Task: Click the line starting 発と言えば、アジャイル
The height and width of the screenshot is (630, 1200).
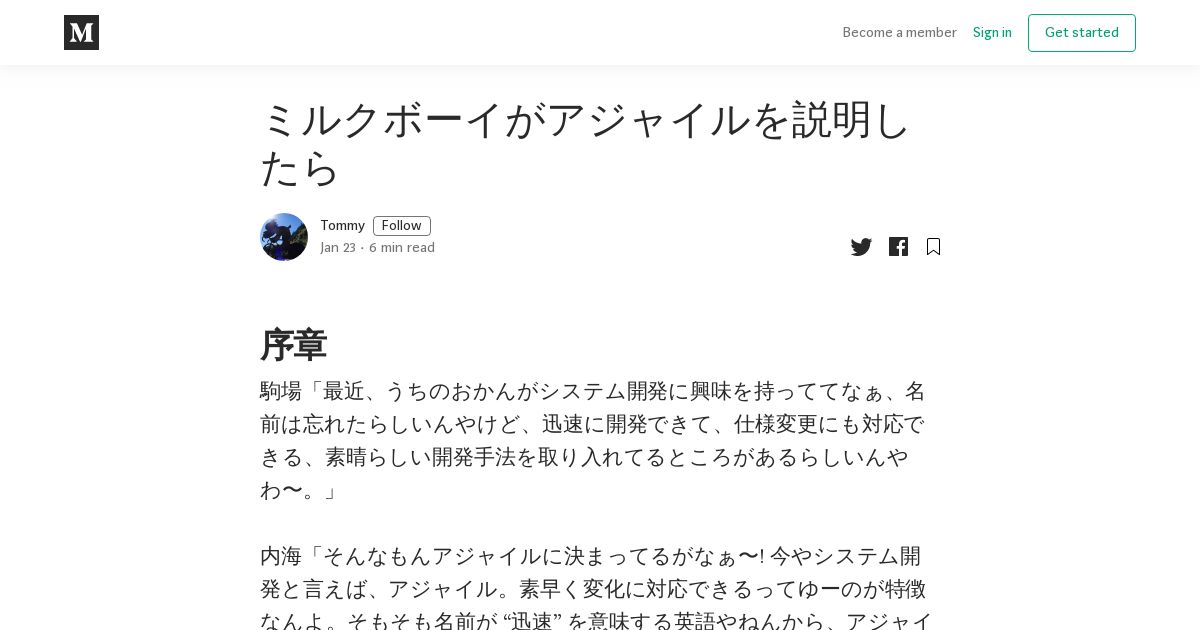Action: [x=593, y=589]
